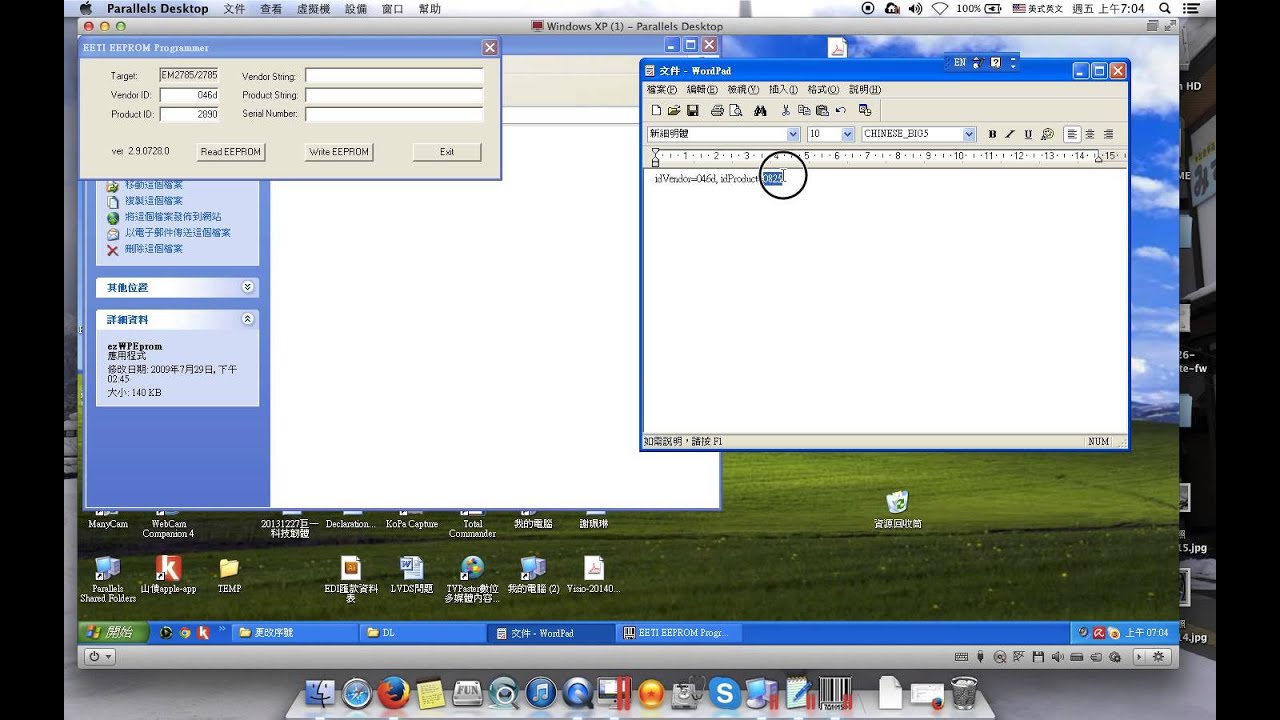The height and width of the screenshot is (720, 1280).
Task: Click the Parallels Shared Folders desktop icon
Action: (107, 579)
